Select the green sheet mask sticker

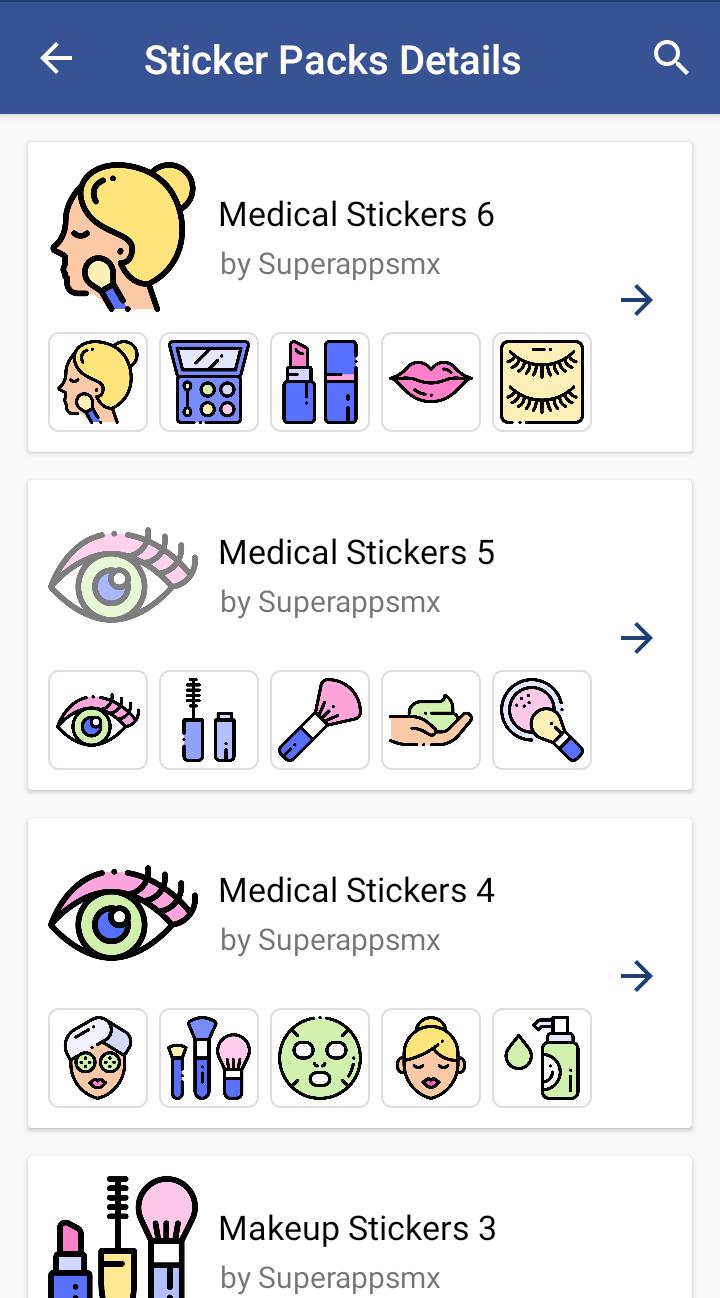point(320,1058)
